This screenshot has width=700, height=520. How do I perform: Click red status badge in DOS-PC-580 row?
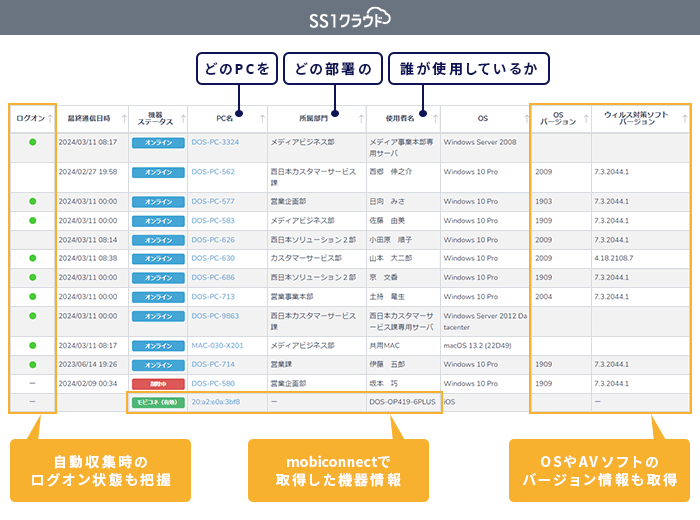point(158,384)
